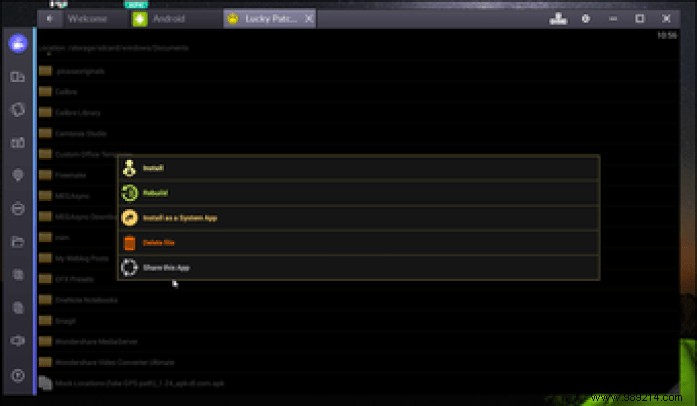Click the folder icon in sidebar

coord(17,242)
